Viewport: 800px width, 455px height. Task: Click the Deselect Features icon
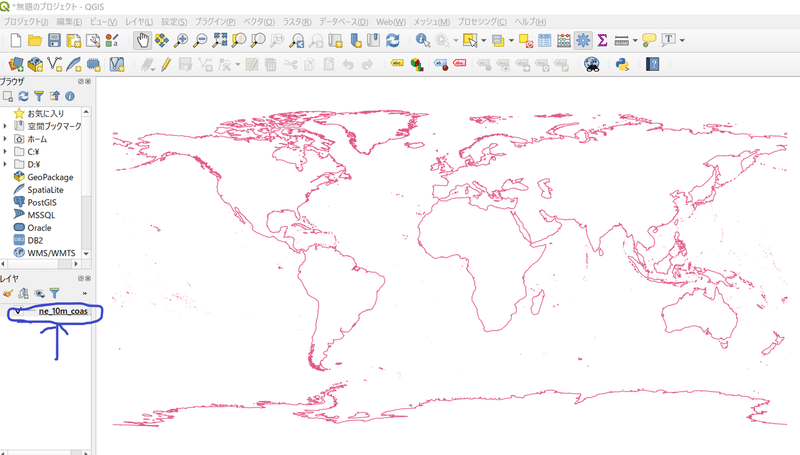(x=526, y=40)
